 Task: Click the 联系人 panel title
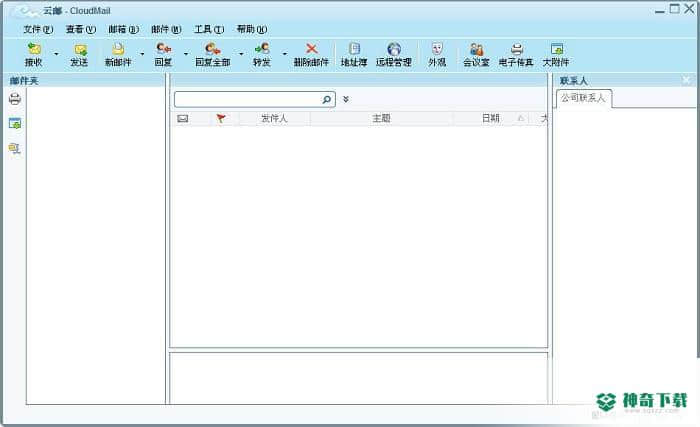coord(574,81)
